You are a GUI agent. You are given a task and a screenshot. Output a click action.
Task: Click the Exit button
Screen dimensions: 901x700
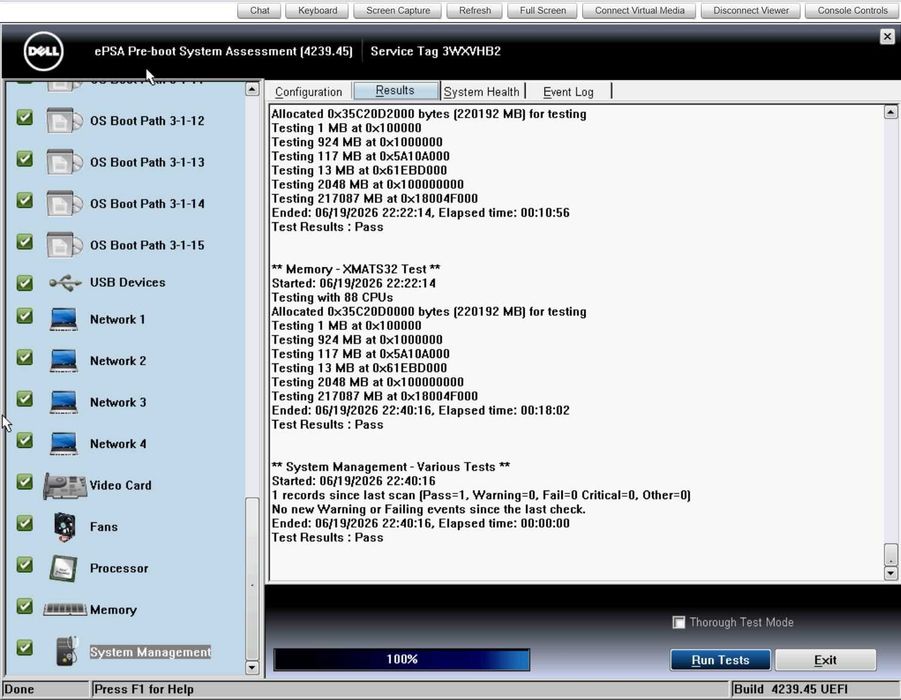(825, 660)
